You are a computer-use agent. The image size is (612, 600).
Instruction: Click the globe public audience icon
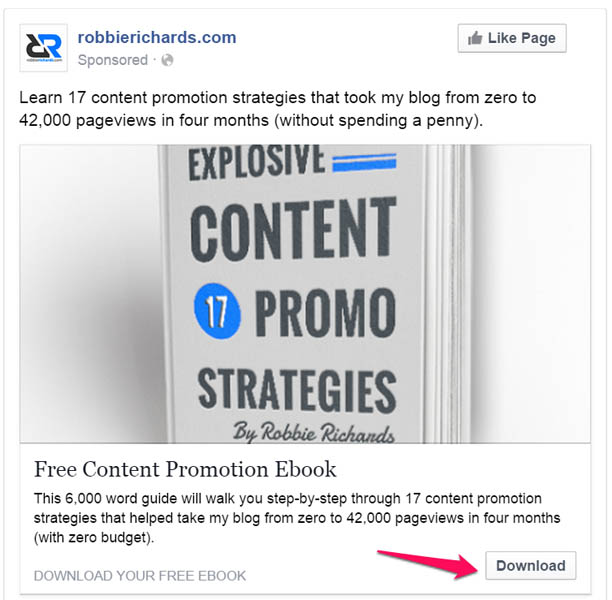[x=167, y=60]
